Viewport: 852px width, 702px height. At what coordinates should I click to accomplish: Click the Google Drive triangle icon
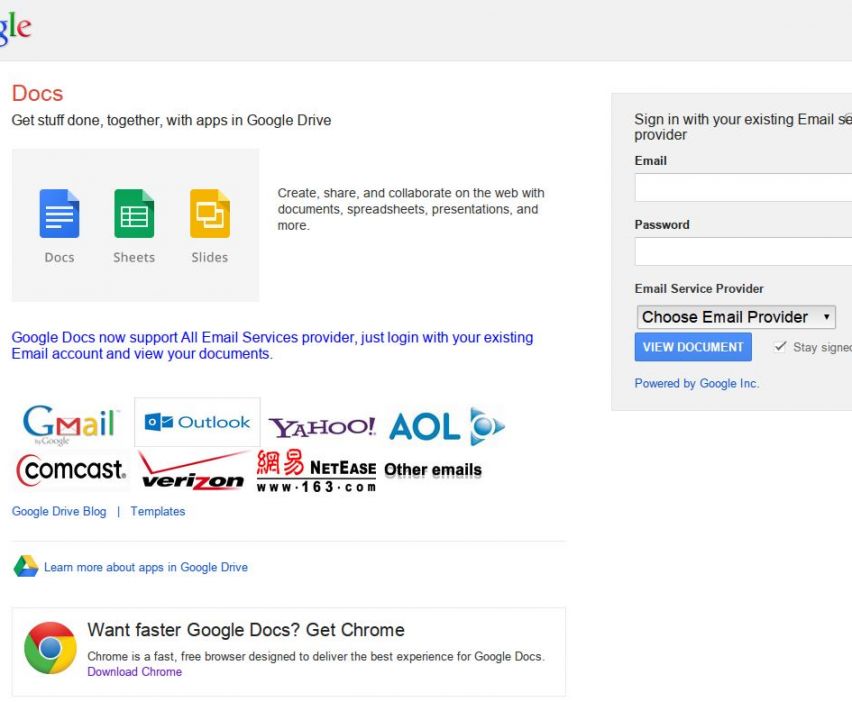point(26,567)
